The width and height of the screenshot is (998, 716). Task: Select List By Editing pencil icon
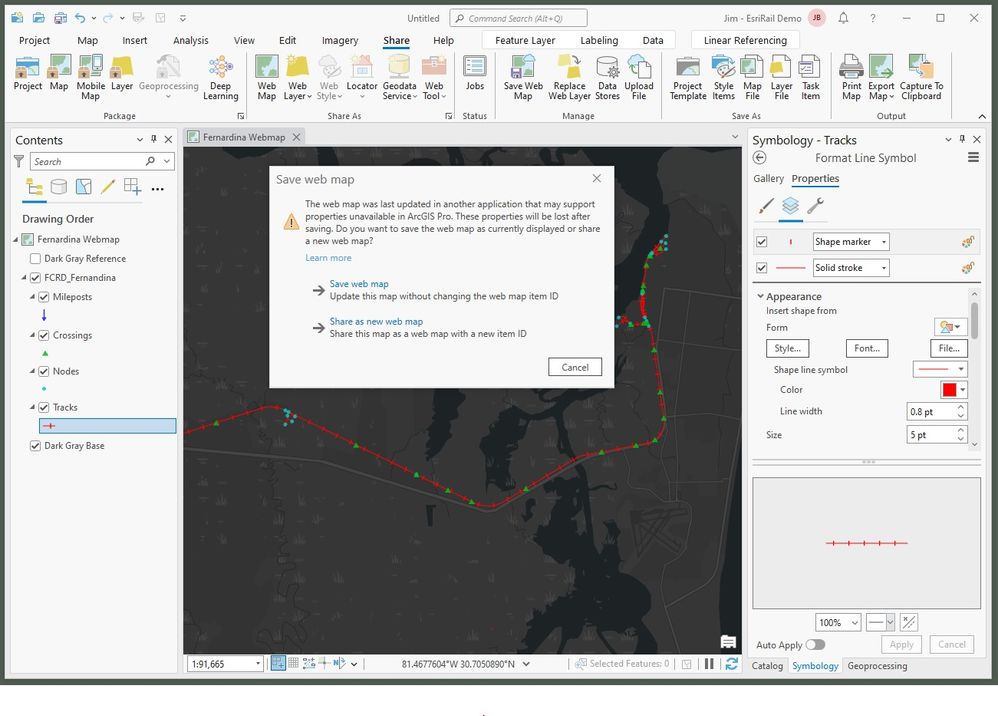coord(108,187)
